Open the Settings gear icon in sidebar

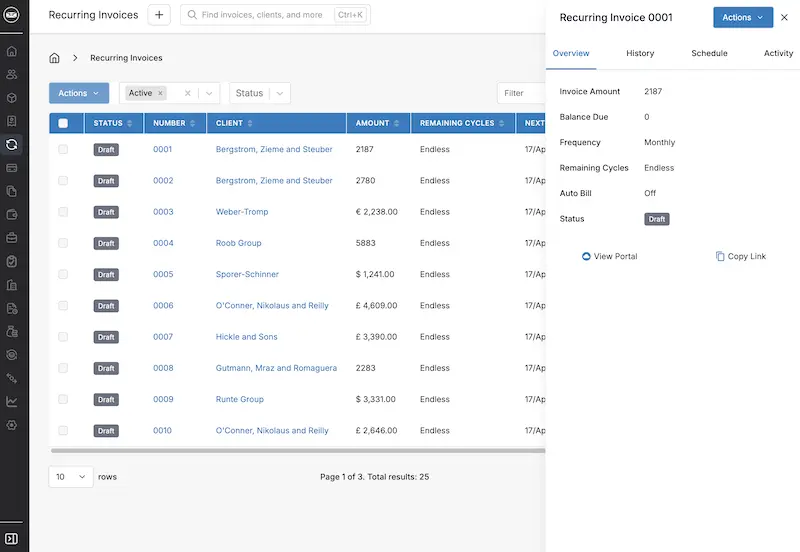click(12, 425)
